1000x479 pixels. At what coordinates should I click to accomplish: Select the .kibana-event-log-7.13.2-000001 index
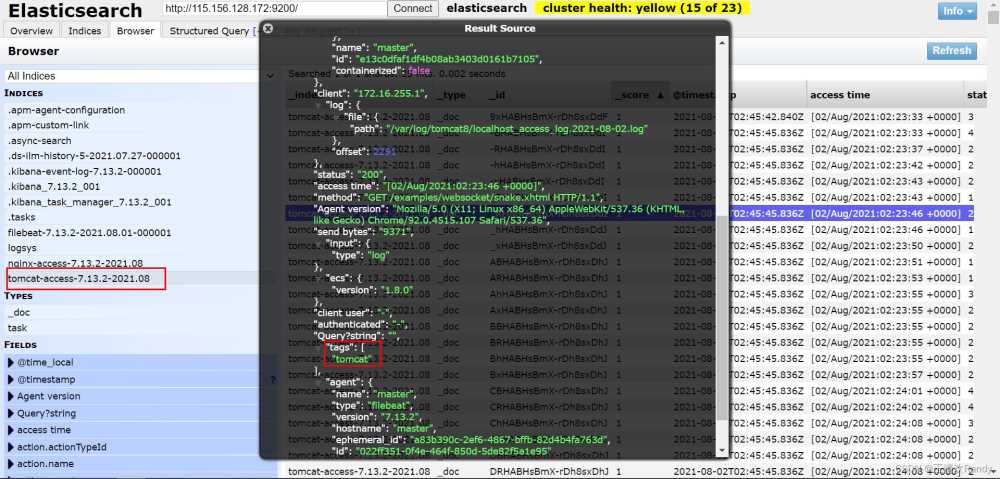[85, 172]
